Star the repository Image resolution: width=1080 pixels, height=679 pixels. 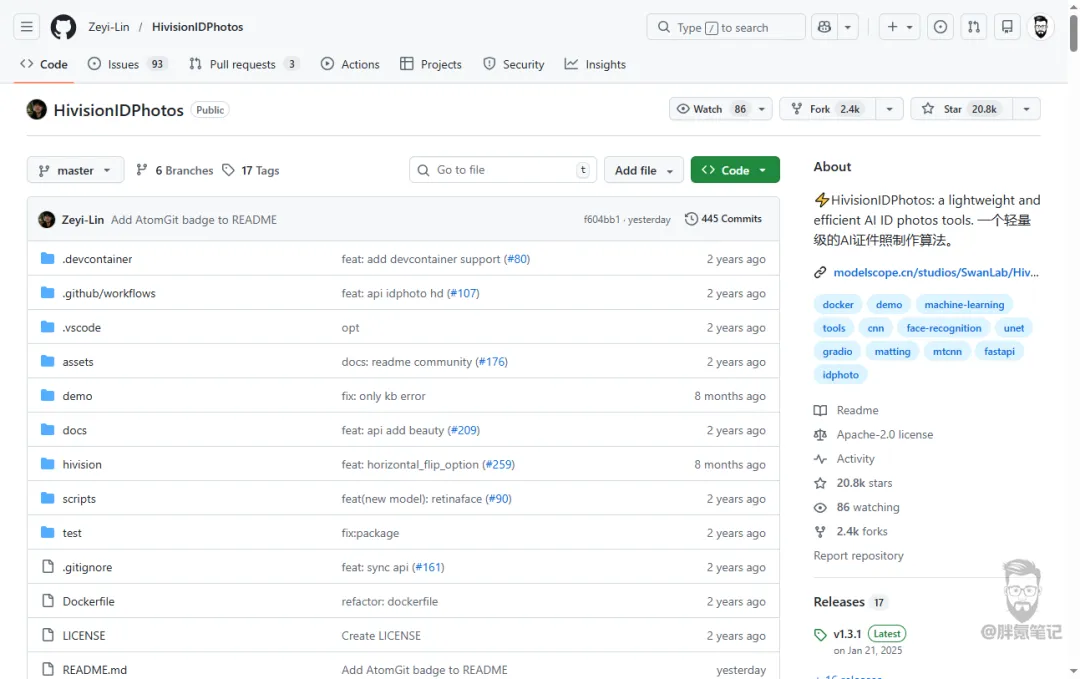tap(962, 109)
